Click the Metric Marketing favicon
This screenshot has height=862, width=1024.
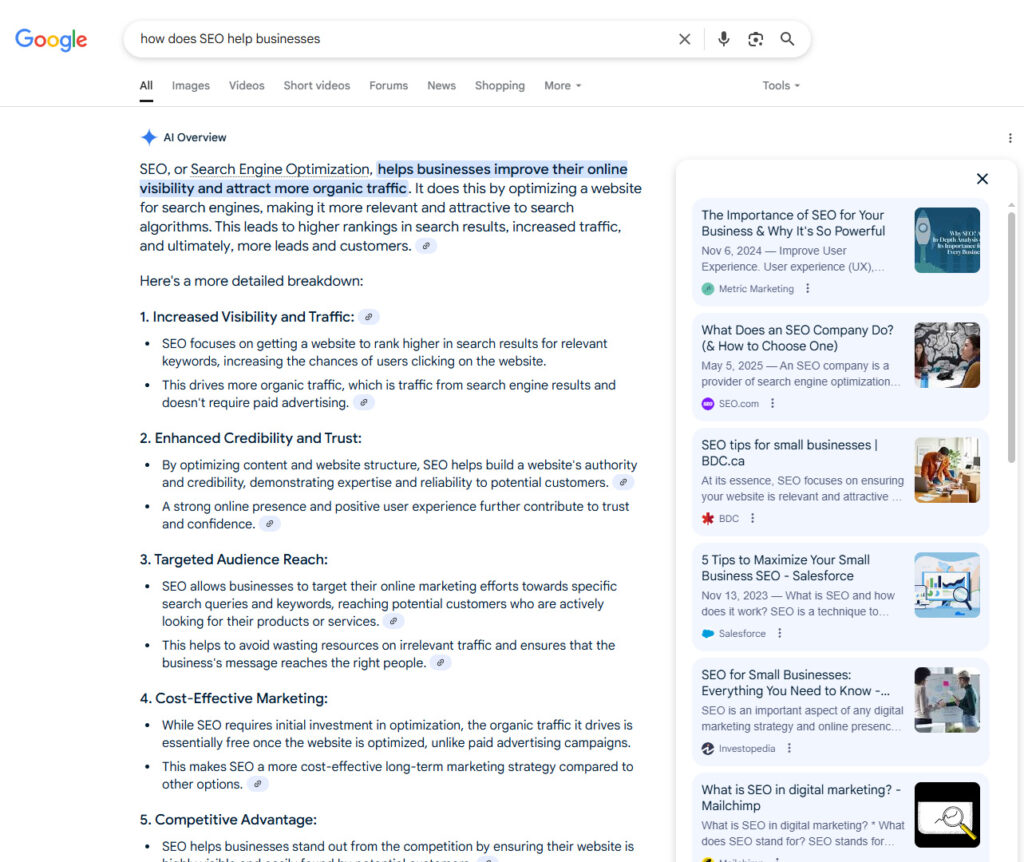(x=707, y=289)
